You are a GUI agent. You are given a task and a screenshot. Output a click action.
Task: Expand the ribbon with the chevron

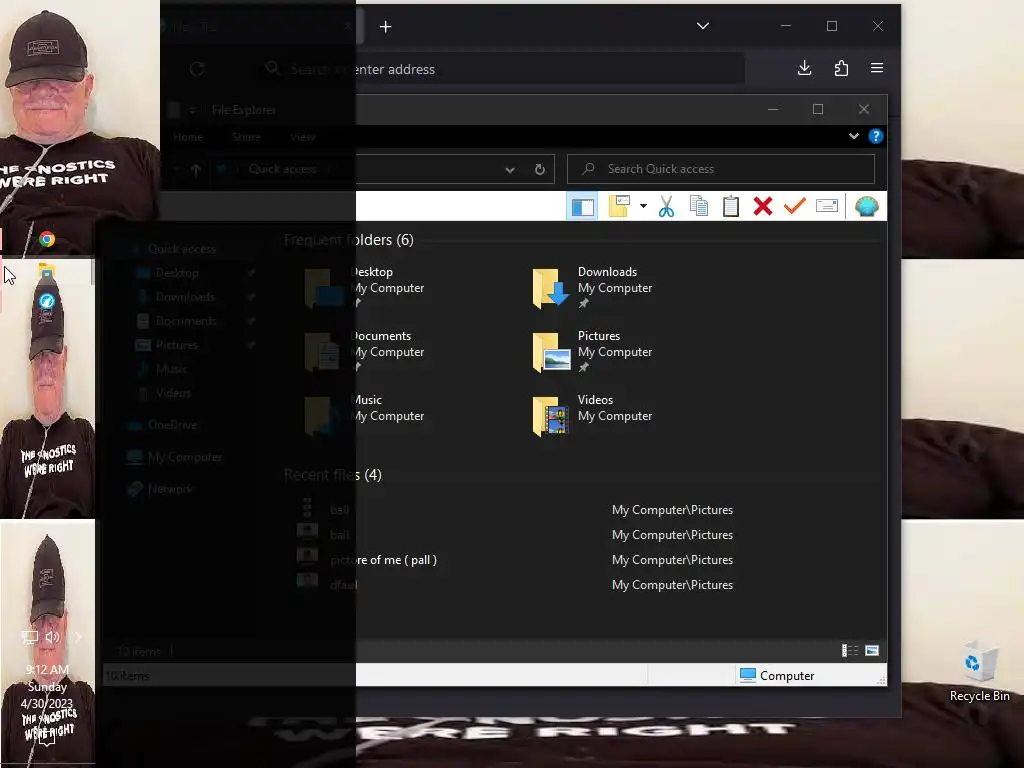pyautogui.click(x=854, y=136)
